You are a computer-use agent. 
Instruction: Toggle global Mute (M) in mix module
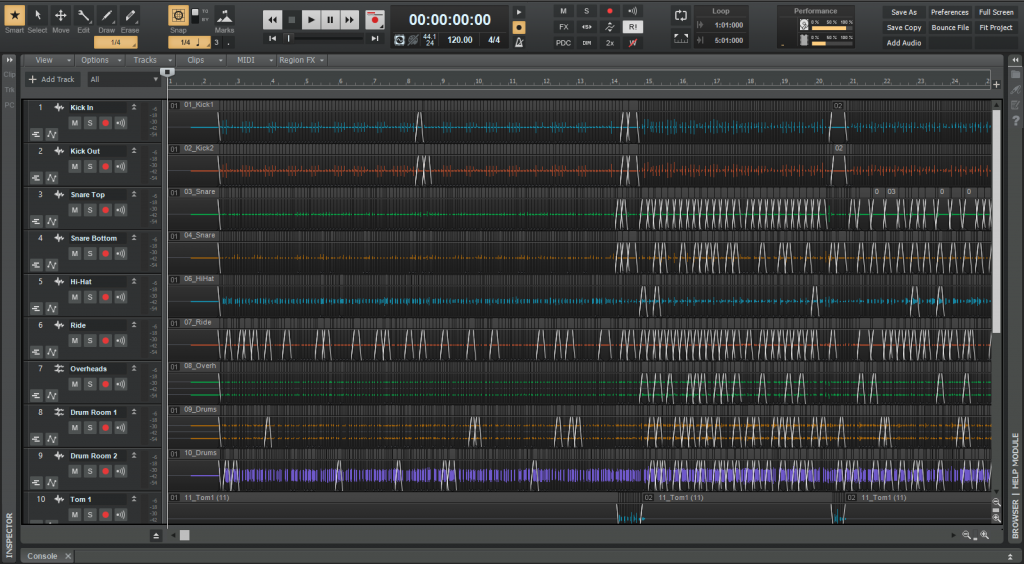pyautogui.click(x=563, y=11)
